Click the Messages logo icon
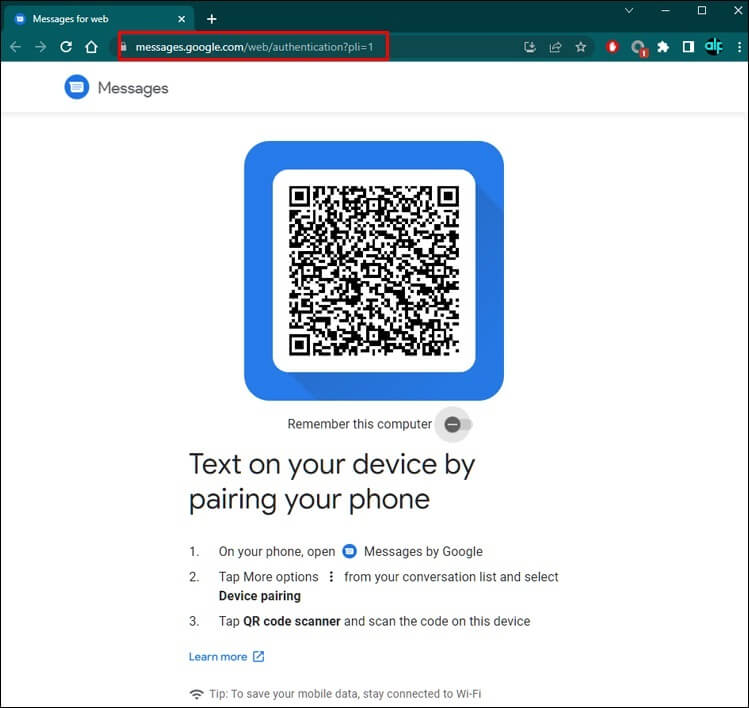Image resolution: width=749 pixels, height=708 pixels. pos(77,87)
